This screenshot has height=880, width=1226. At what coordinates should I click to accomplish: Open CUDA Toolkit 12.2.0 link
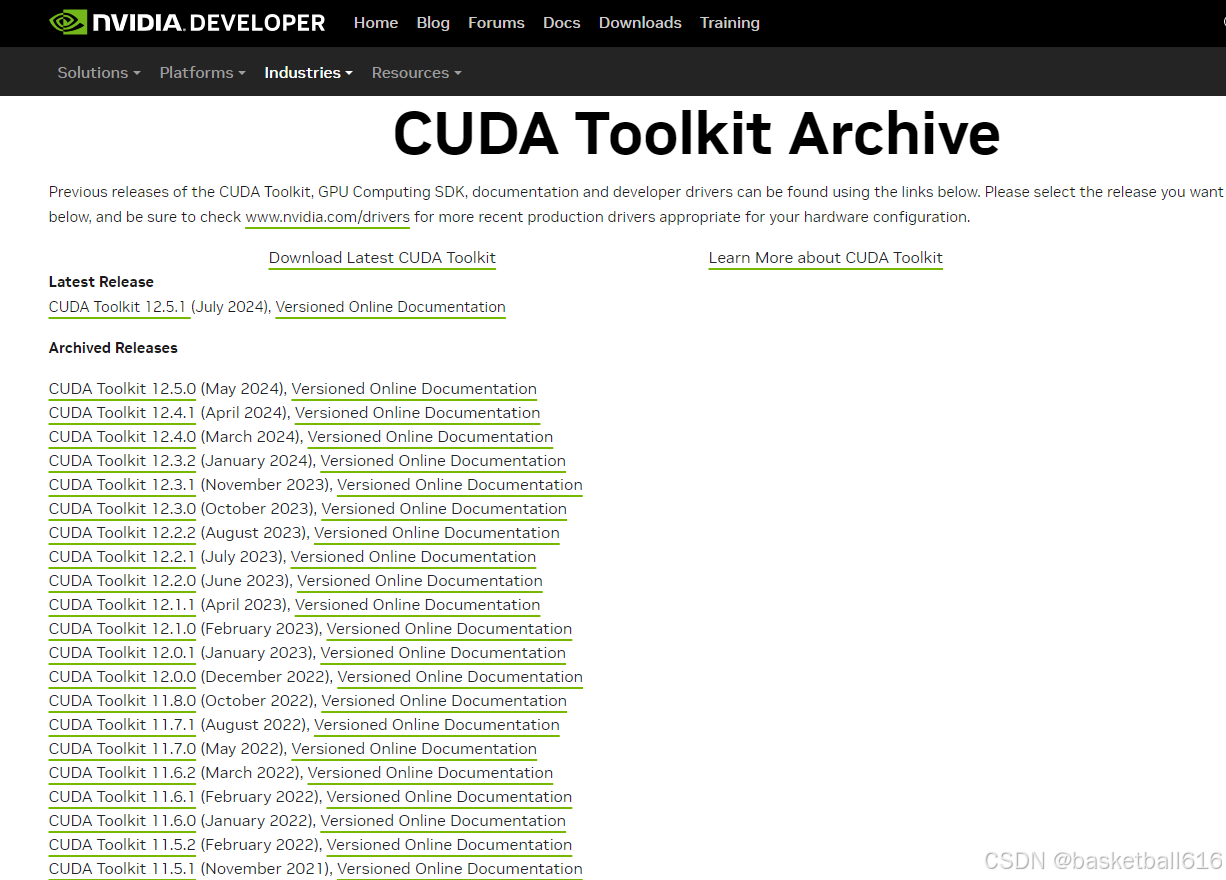tap(122, 581)
